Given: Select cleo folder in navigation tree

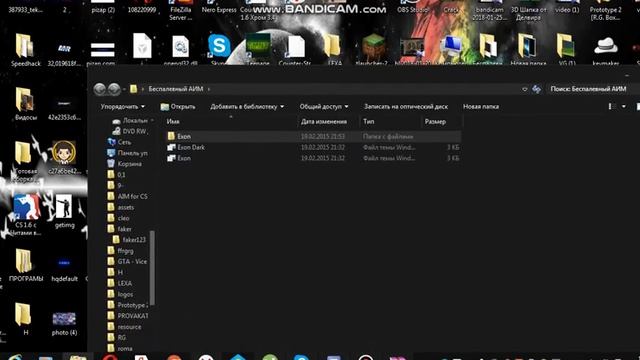Looking at the screenshot, I should tap(118, 218).
